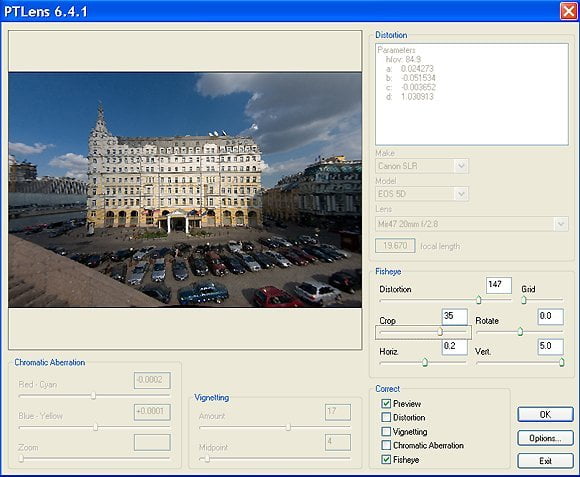Open the Options dialog
580x477 pixels.
(545, 438)
